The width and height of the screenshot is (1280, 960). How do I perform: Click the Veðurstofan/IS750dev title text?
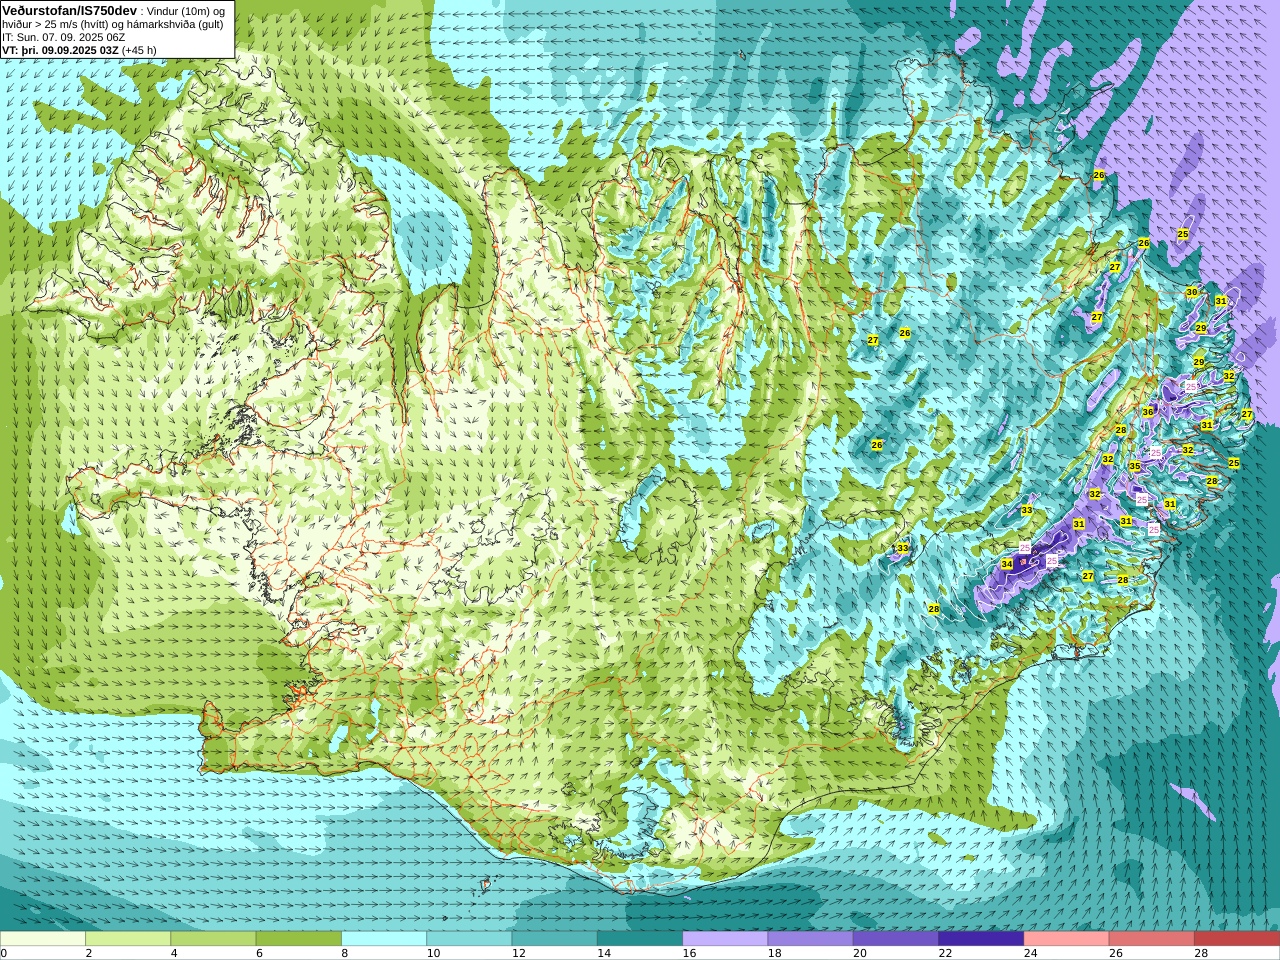70,10
